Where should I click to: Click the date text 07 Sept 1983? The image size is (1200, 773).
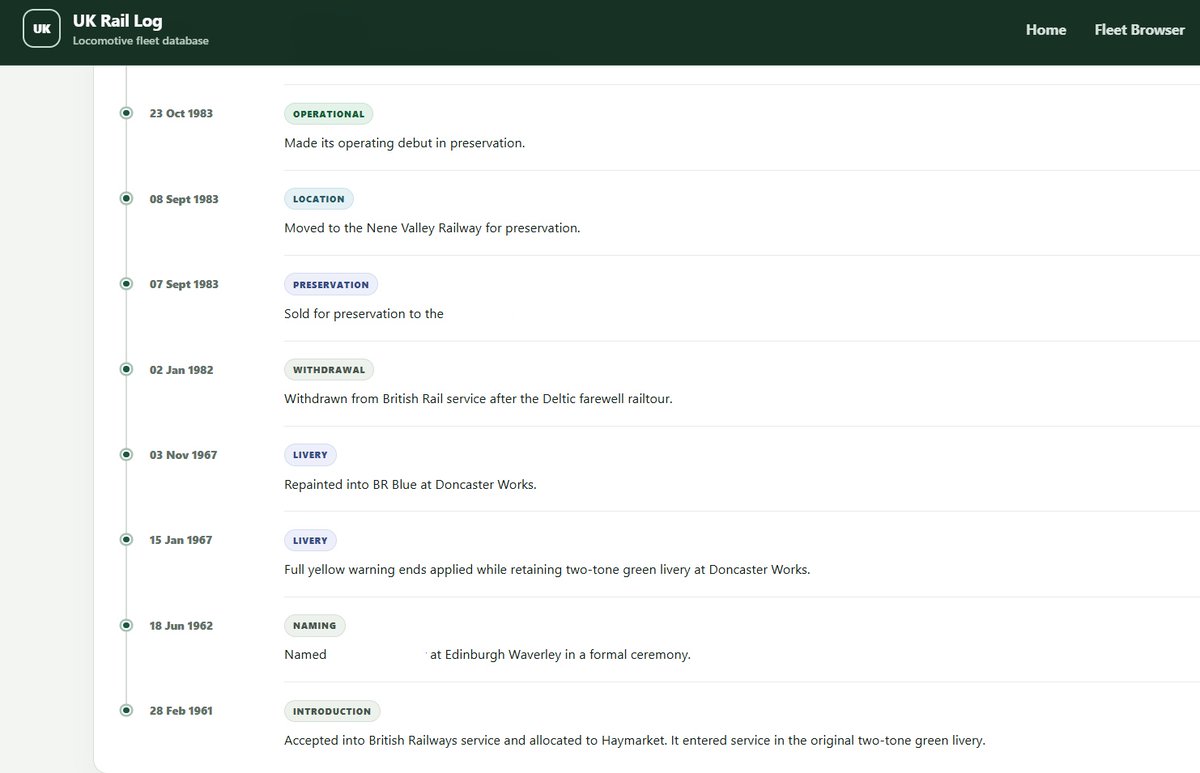(184, 284)
